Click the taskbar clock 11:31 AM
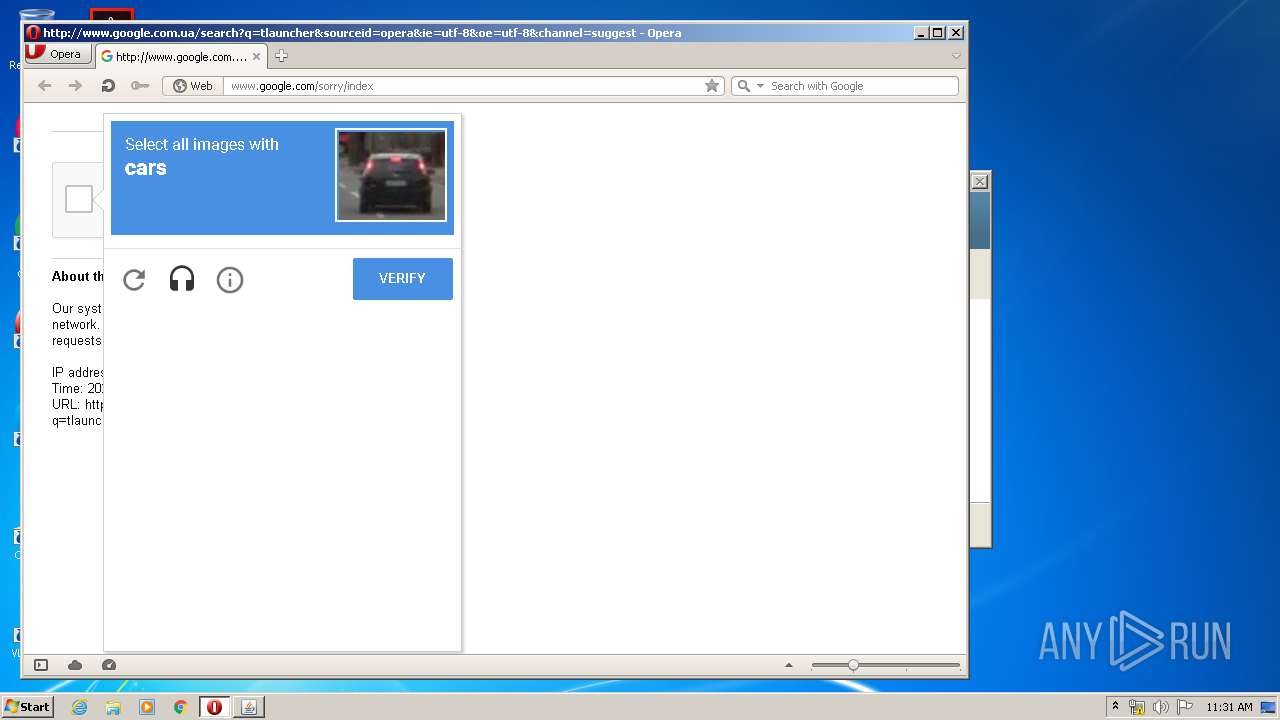The height and width of the screenshot is (720, 1280). tap(1229, 707)
